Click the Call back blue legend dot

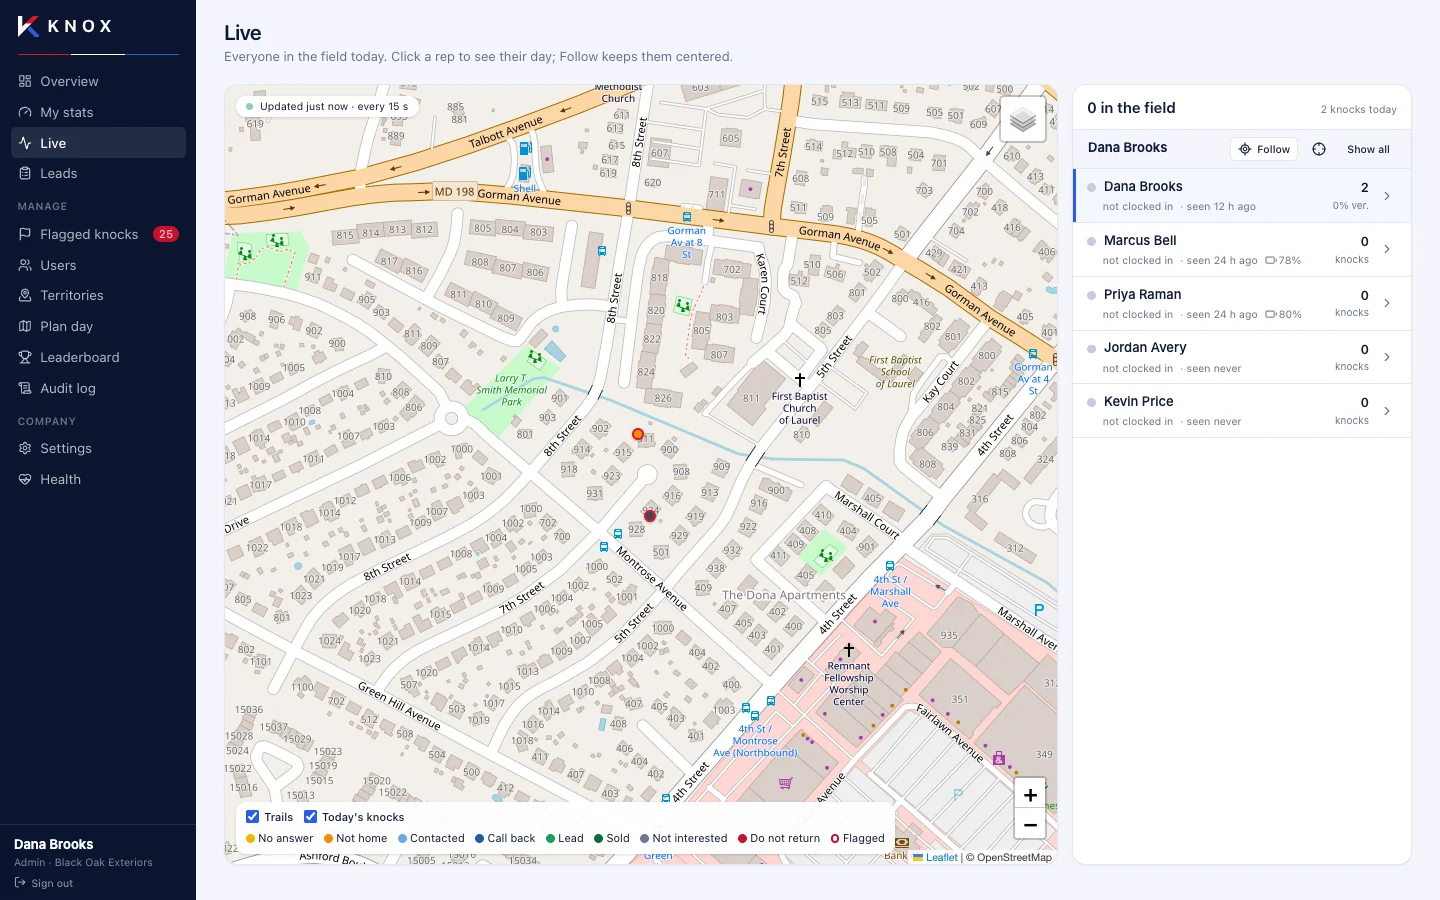pyautogui.click(x=480, y=839)
